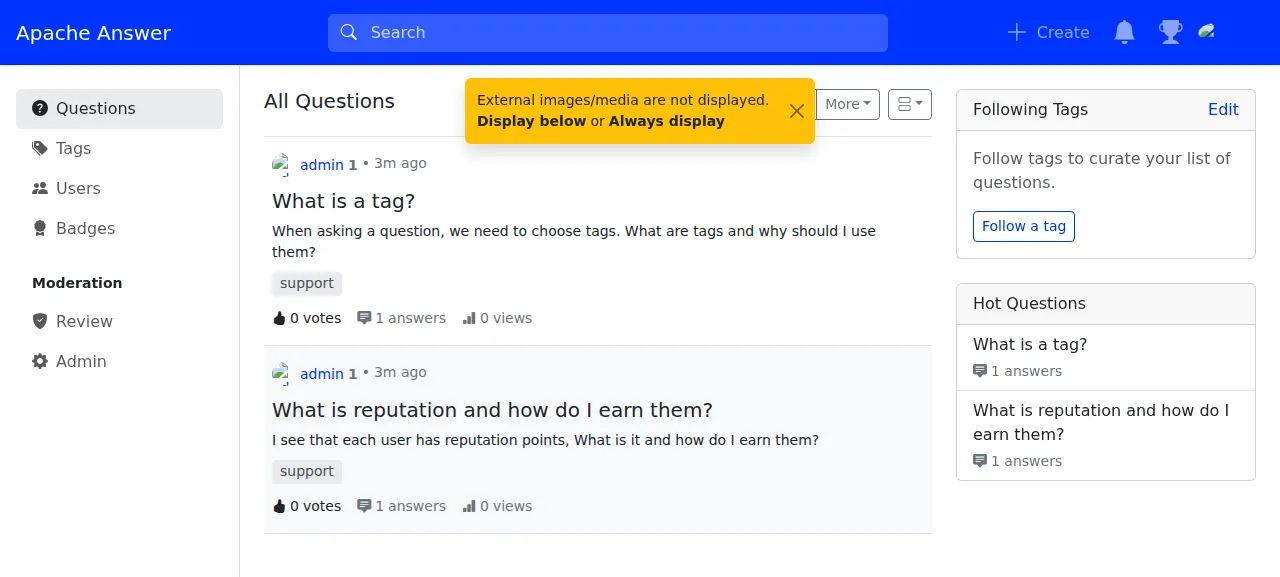Click thumbs-up votes icon on 'What is a tag?'
The image size is (1280, 577).
[x=279, y=318]
